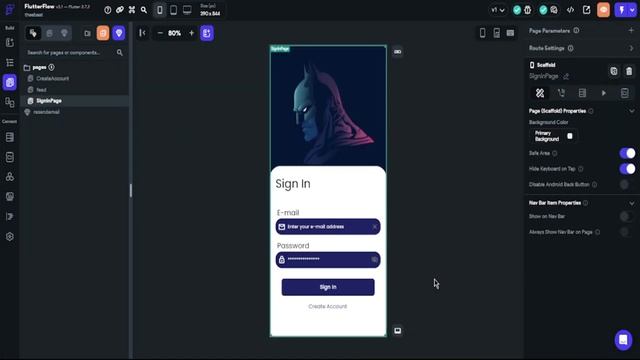Focus the search pages or components field

[75, 53]
